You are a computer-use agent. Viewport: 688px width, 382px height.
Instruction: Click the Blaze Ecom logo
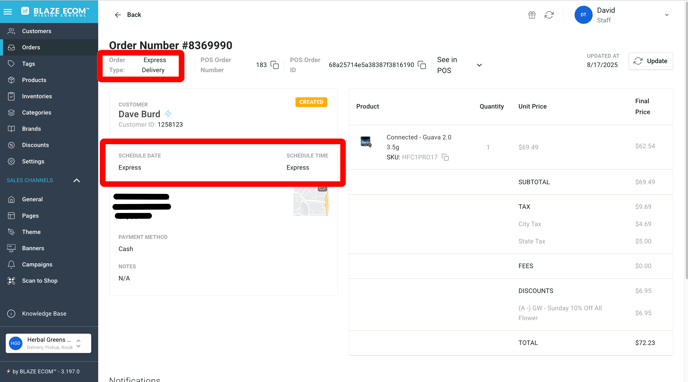point(55,11)
